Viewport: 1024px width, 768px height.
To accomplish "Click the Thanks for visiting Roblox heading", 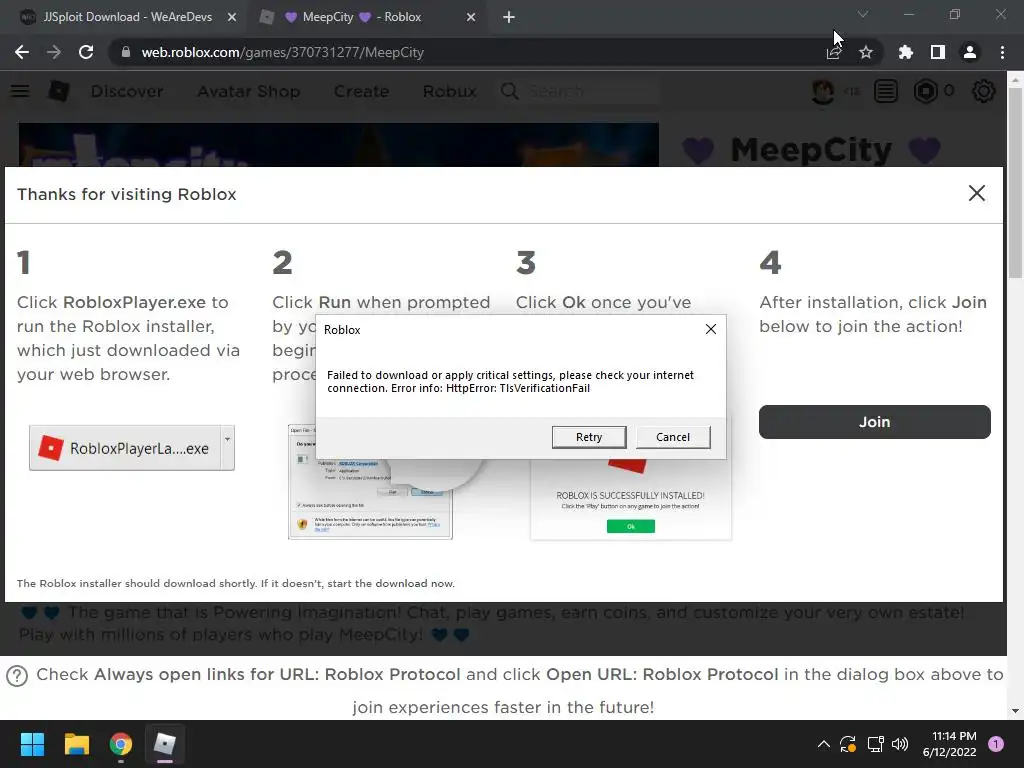I will coord(127,194).
